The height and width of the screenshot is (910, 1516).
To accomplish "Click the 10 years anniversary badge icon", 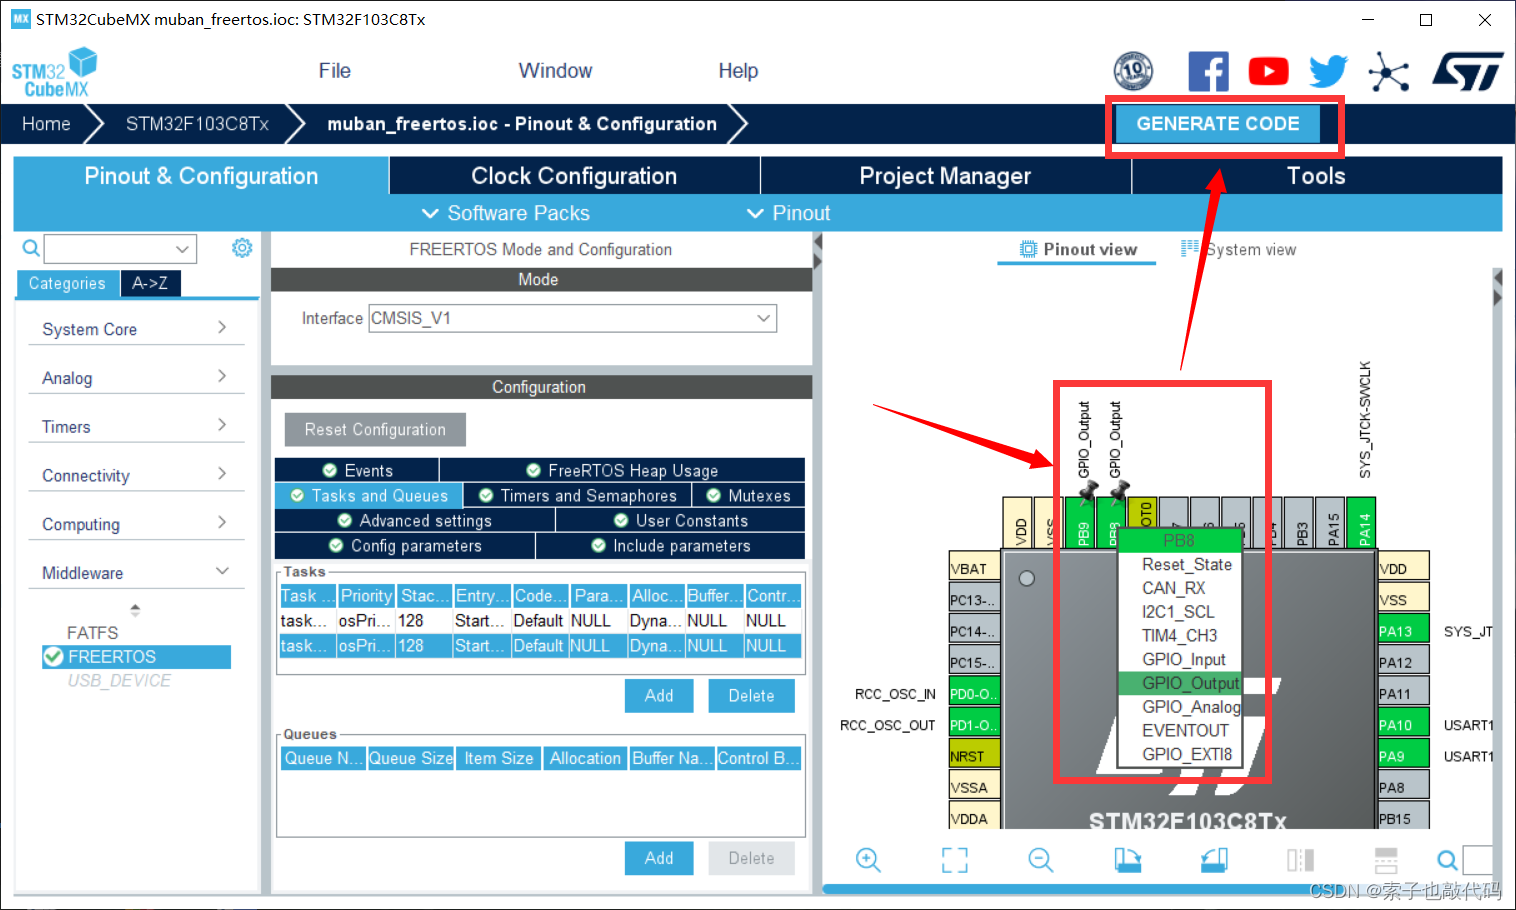I will pyautogui.click(x=1133, y=71).
